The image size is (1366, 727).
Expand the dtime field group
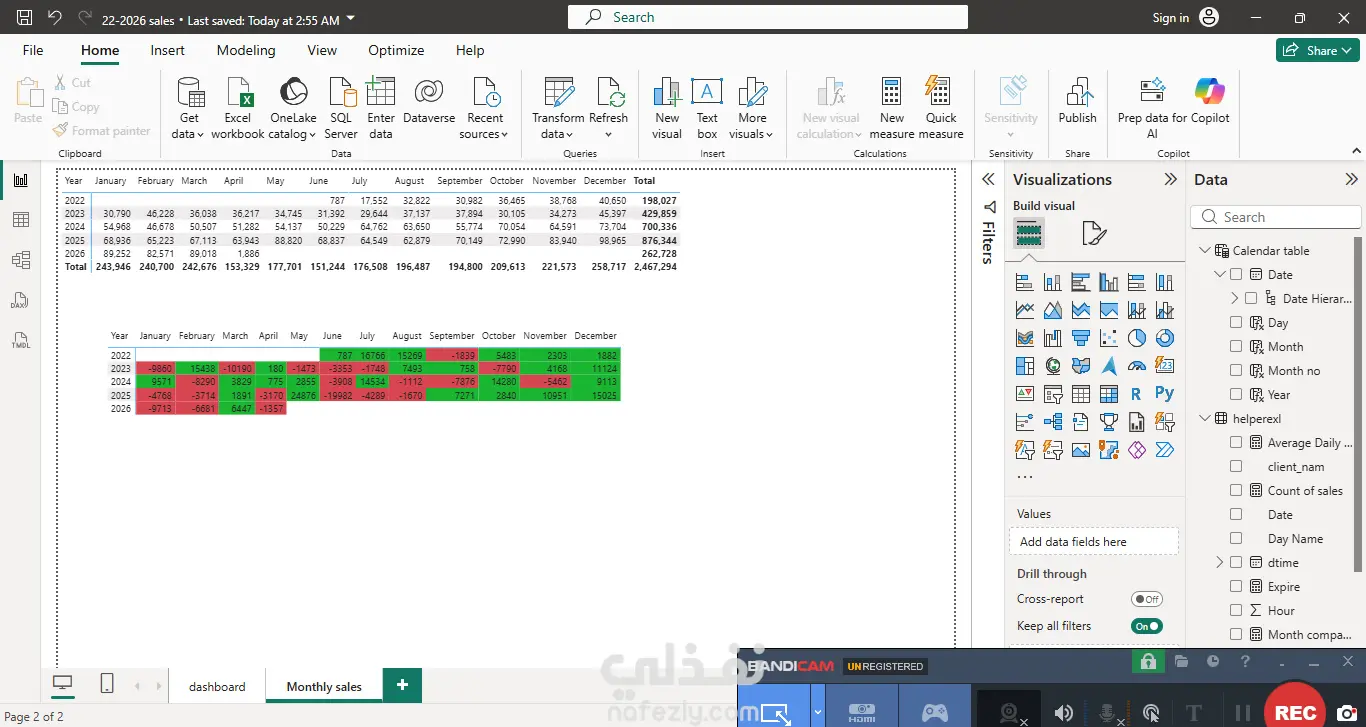point(1220,562)
